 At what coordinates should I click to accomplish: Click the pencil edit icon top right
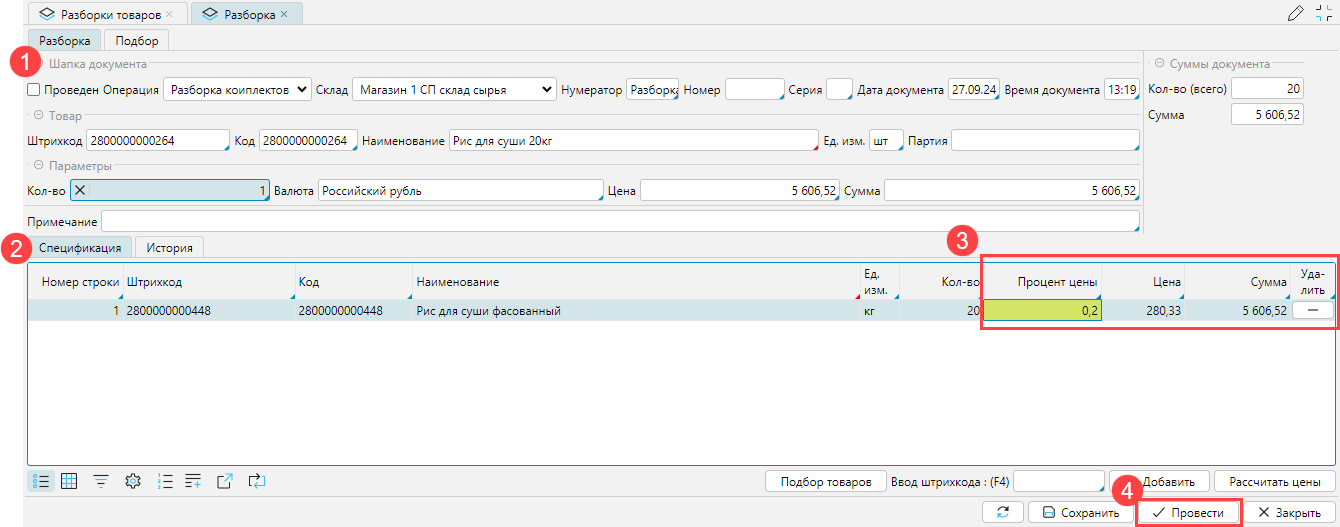[x=1296, y=13]
